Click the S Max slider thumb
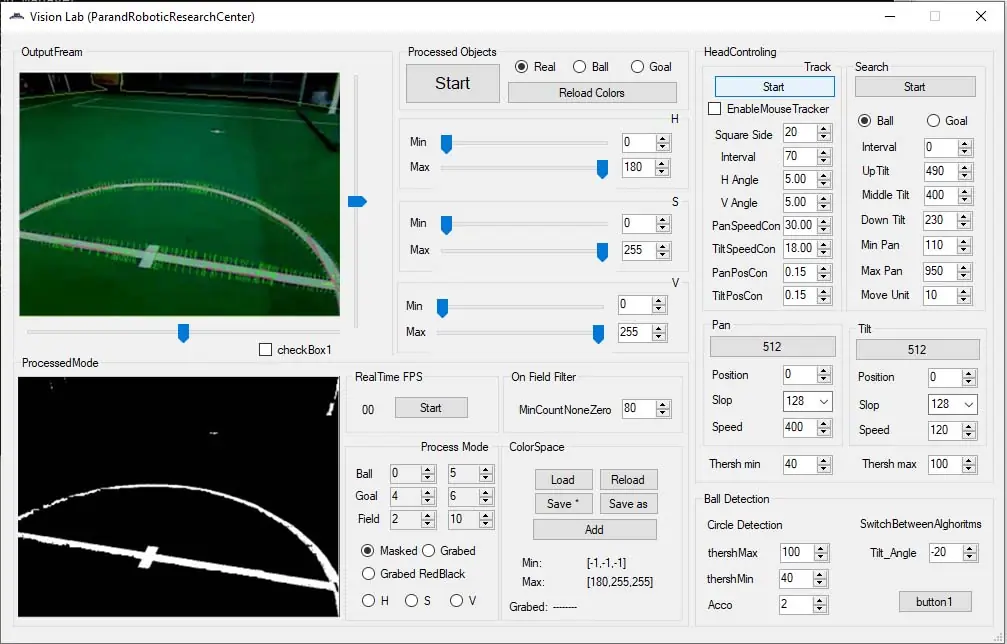 [602, 252]
